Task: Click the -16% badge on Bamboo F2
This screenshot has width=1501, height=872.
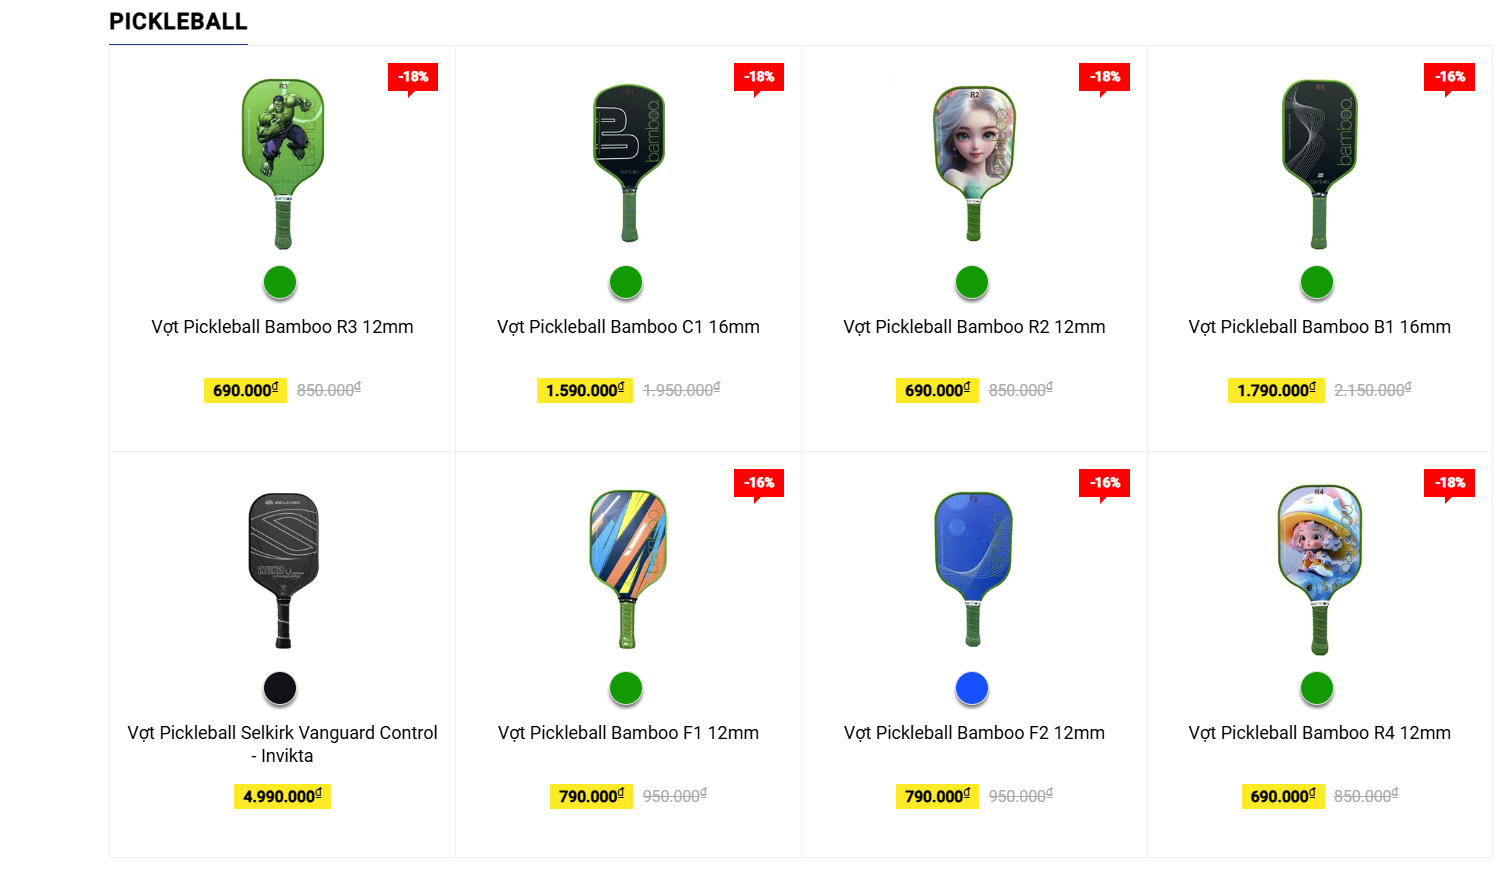Action: [1105, 483]
